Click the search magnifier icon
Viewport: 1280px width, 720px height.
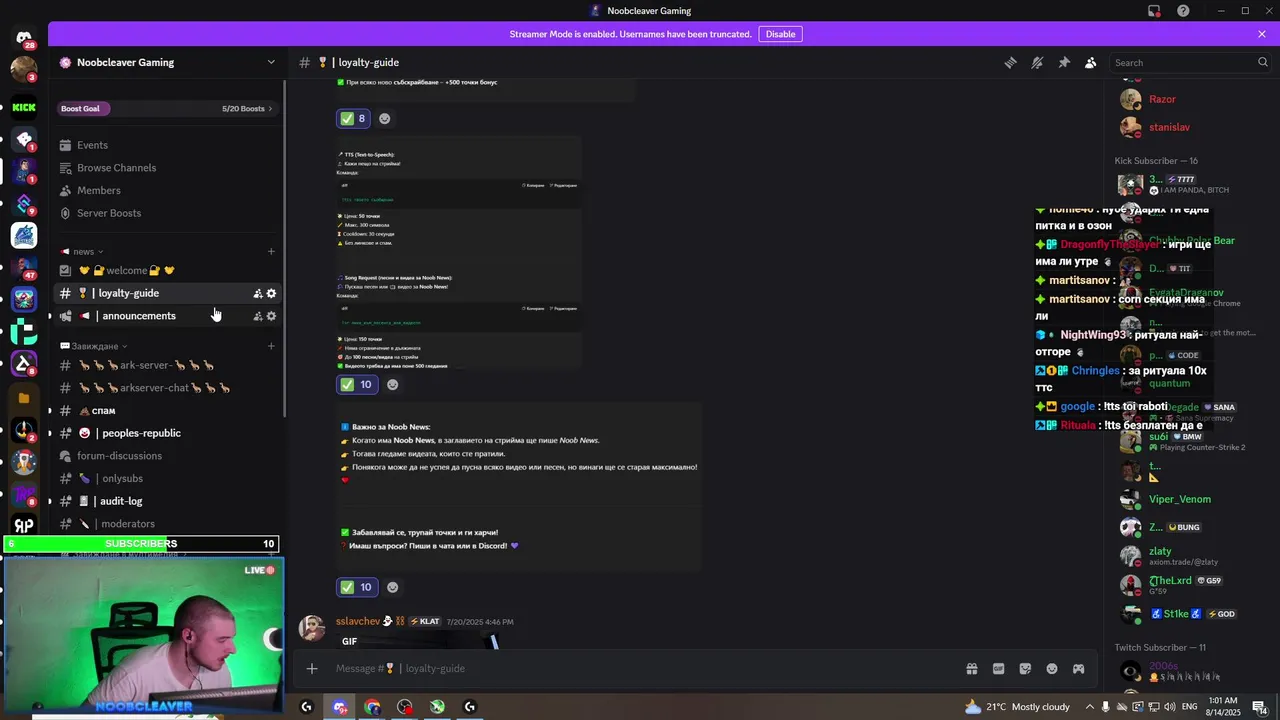(1263, 62)
